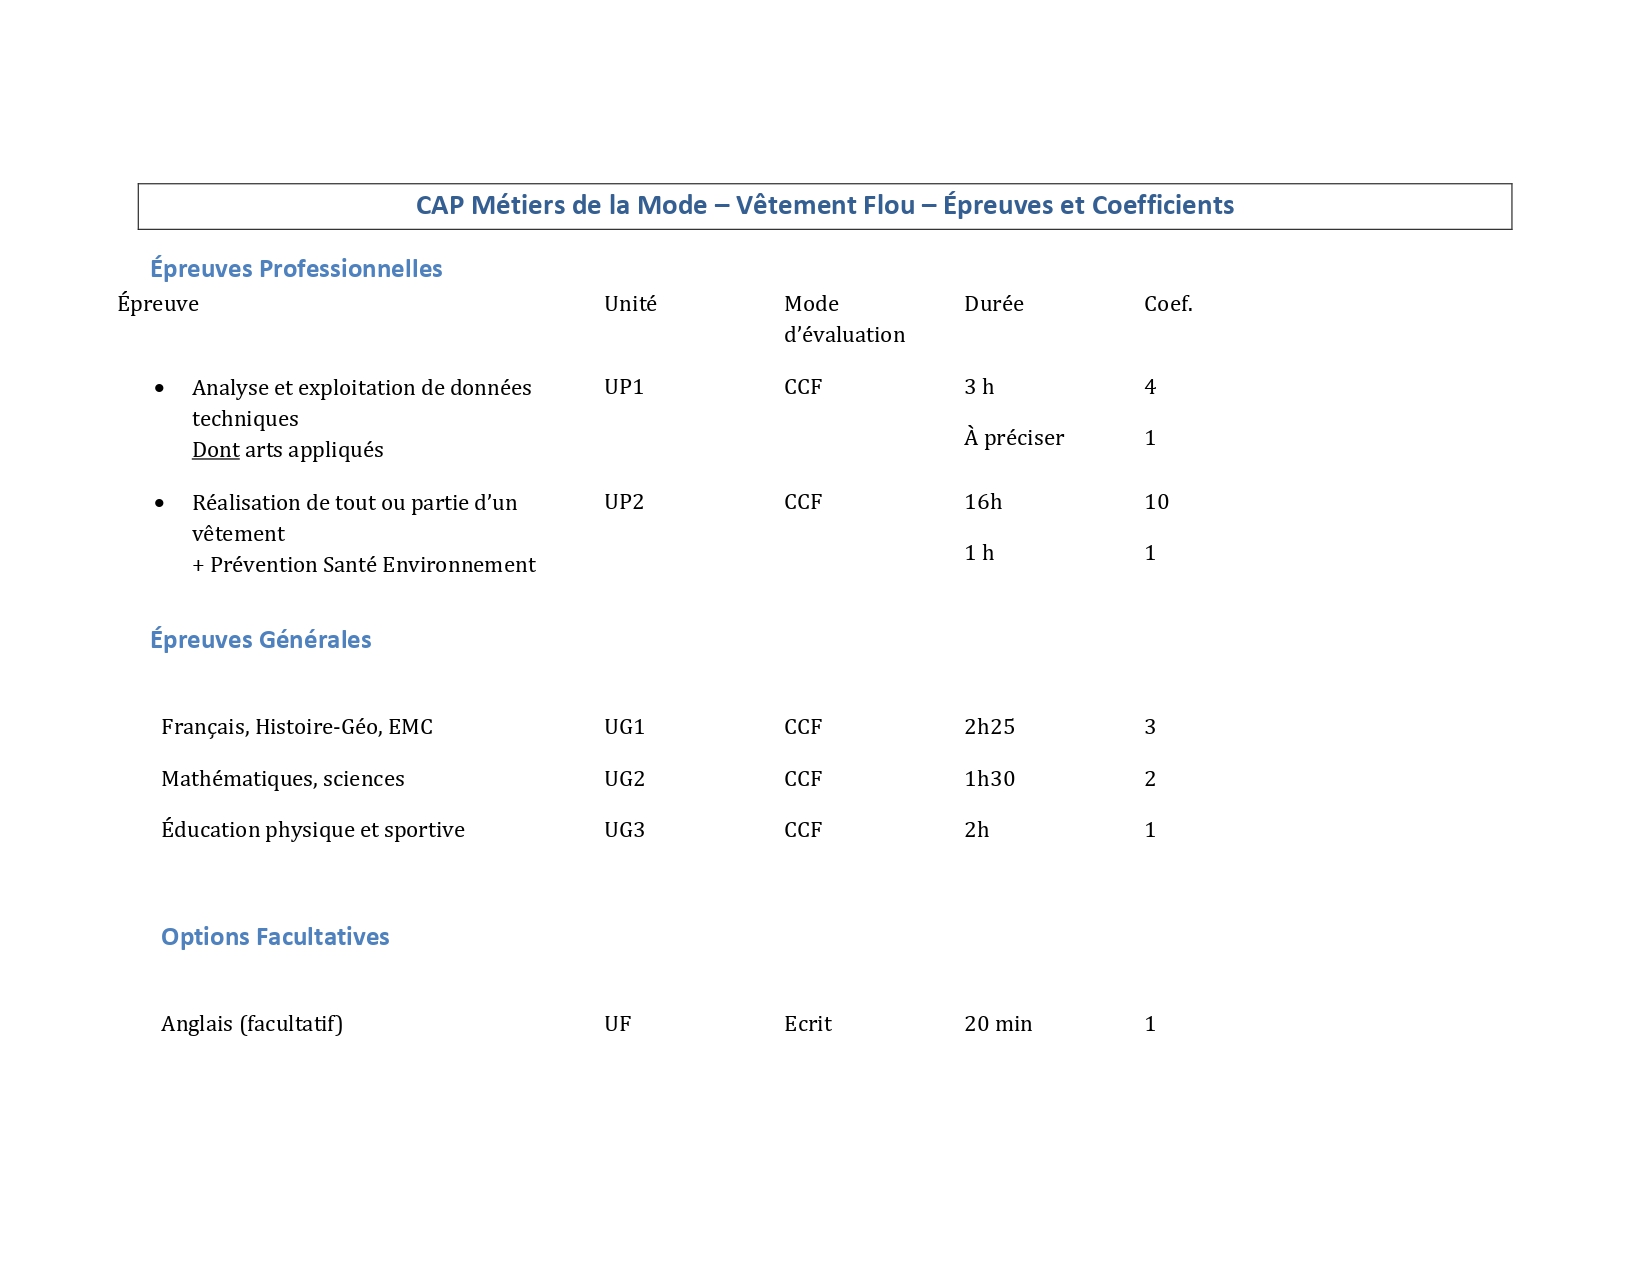
Task: Select the heading 'Épreuves Professionnelles'
Action: point(296,268)
